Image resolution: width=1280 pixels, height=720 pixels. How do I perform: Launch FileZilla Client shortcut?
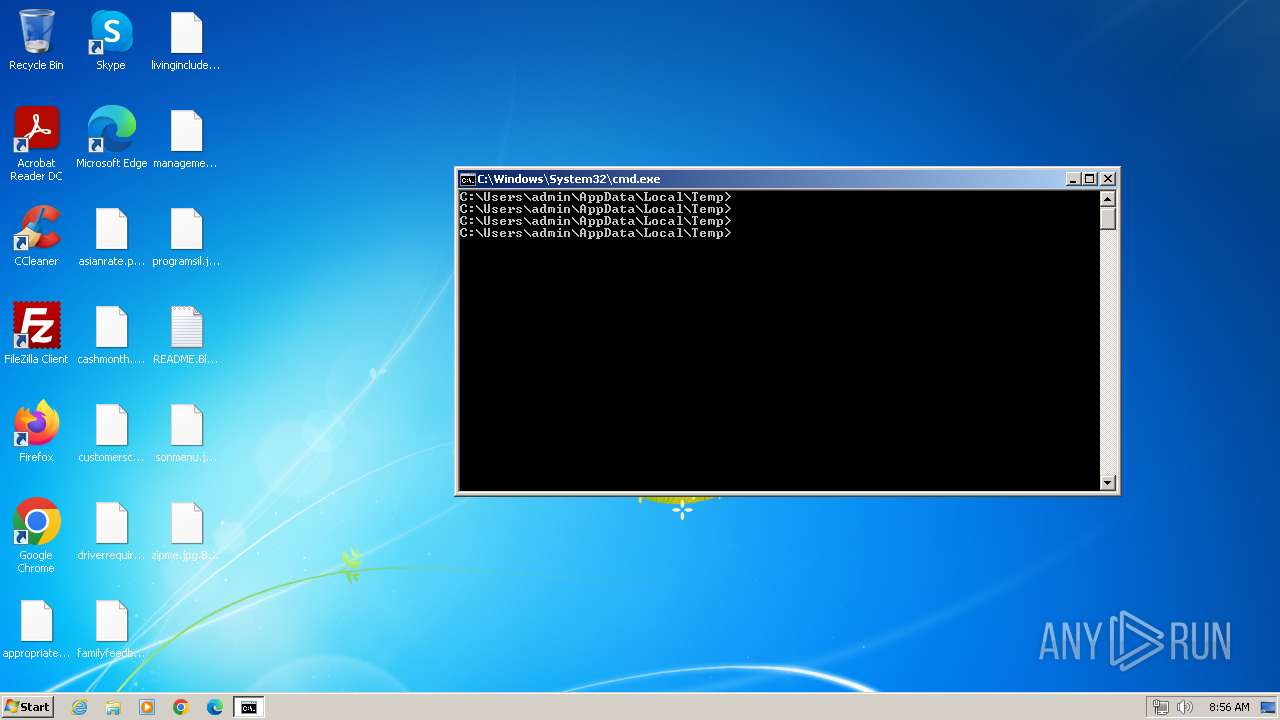[x=36, y=334]
